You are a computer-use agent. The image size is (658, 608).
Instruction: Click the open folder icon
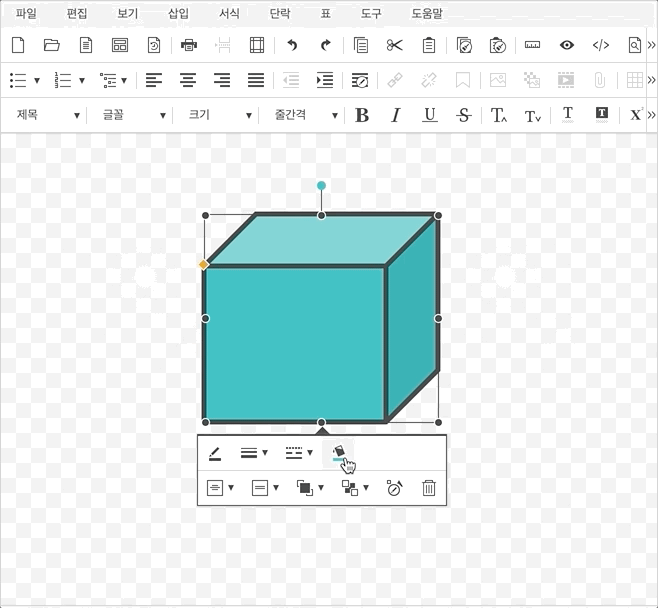click(x=52, y=45)
